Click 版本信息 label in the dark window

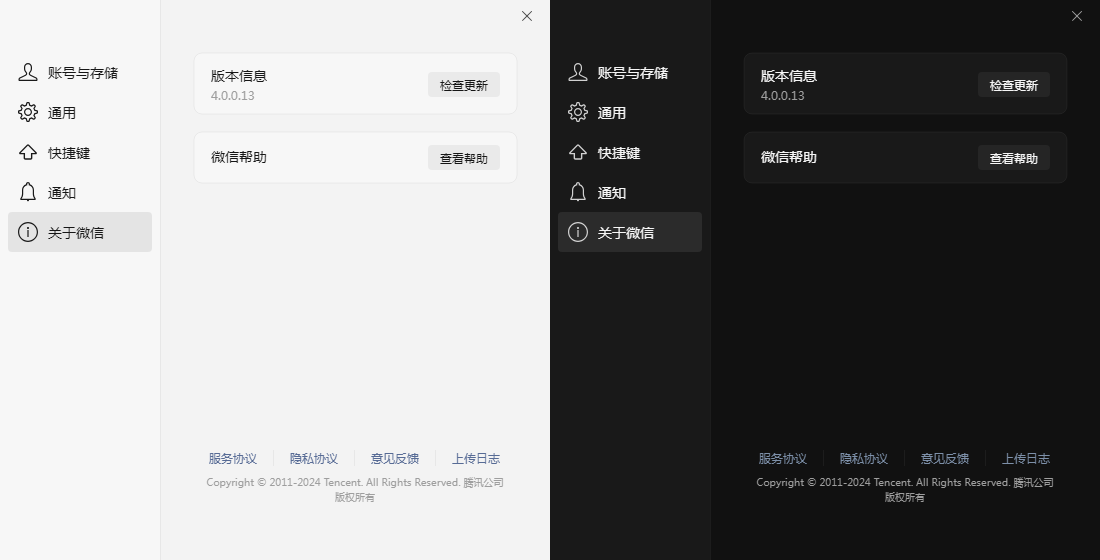[789, 76]
